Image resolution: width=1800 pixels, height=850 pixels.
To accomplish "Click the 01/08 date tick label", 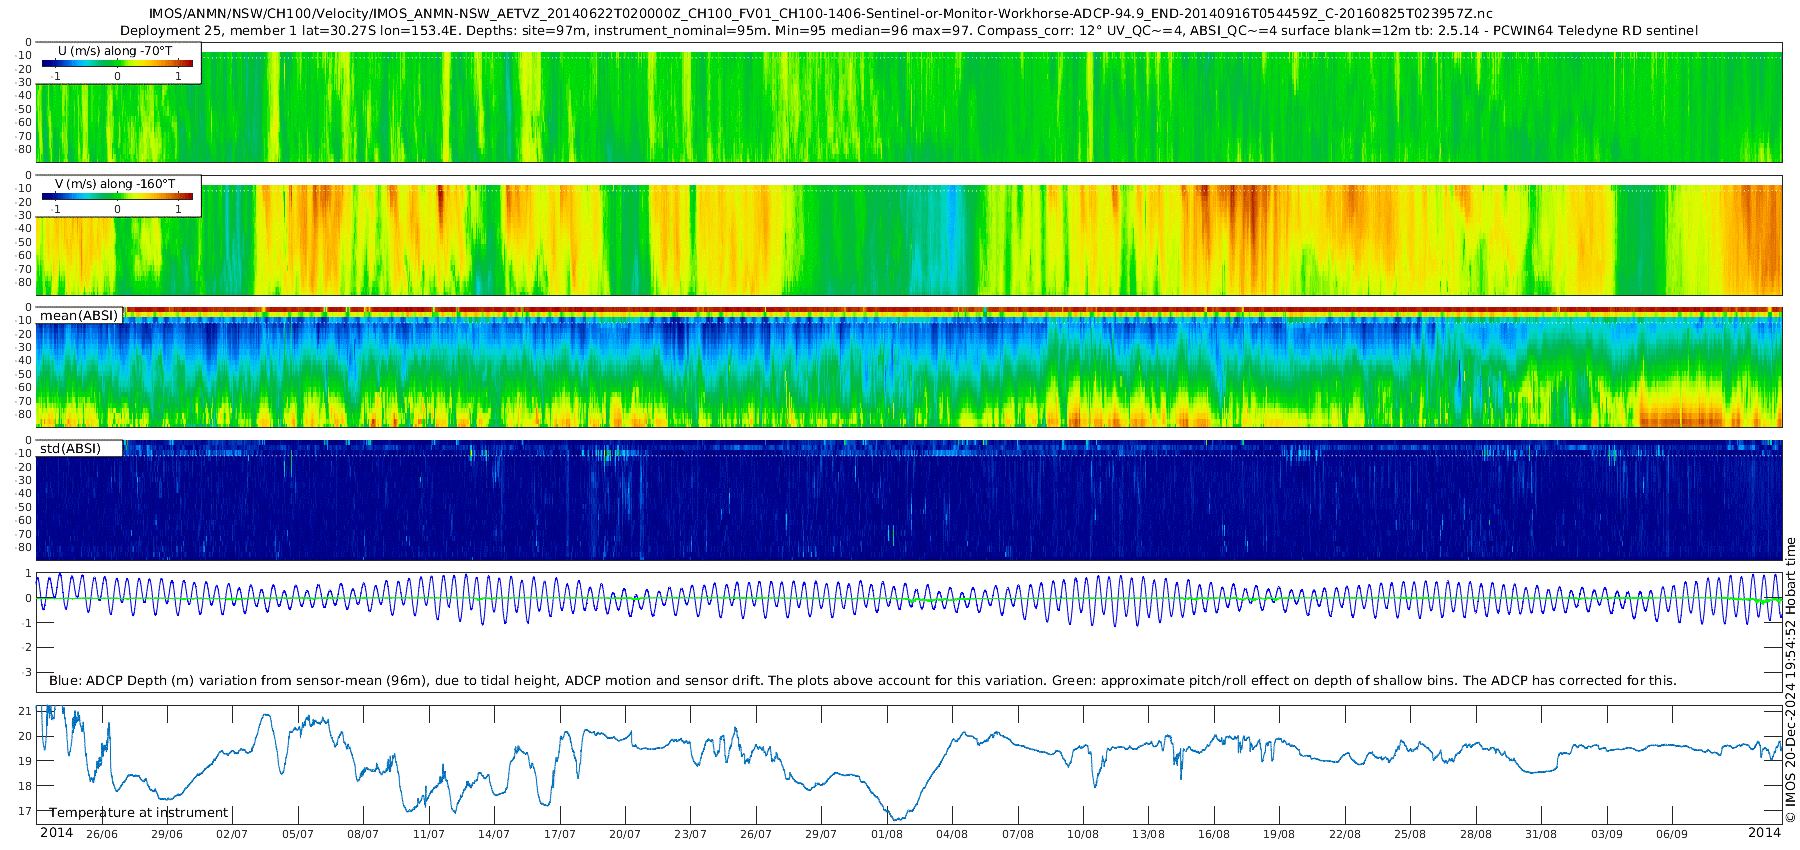I will click(x=887, y=834).
